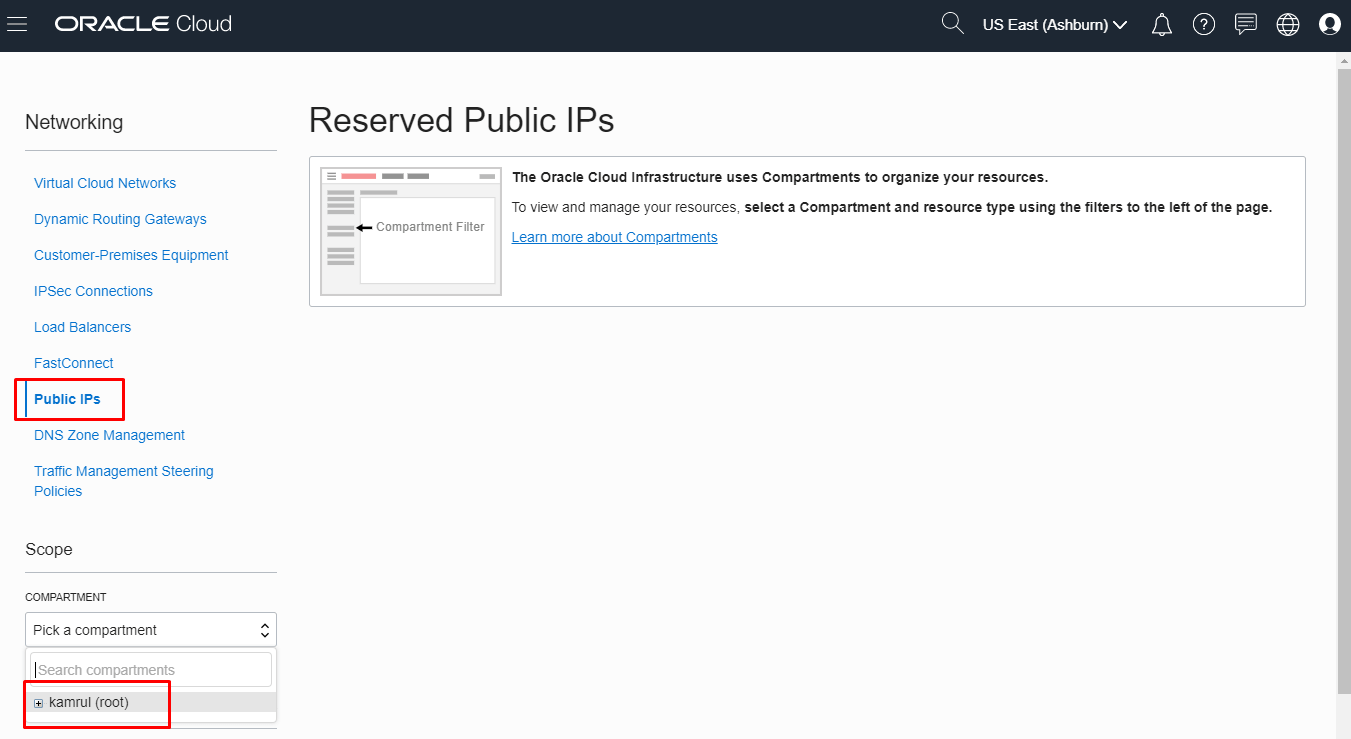This screenshot has width=1351, height=739.
Task: Click the Oracle Cloud logo
Action: click(x=143, y=24)
